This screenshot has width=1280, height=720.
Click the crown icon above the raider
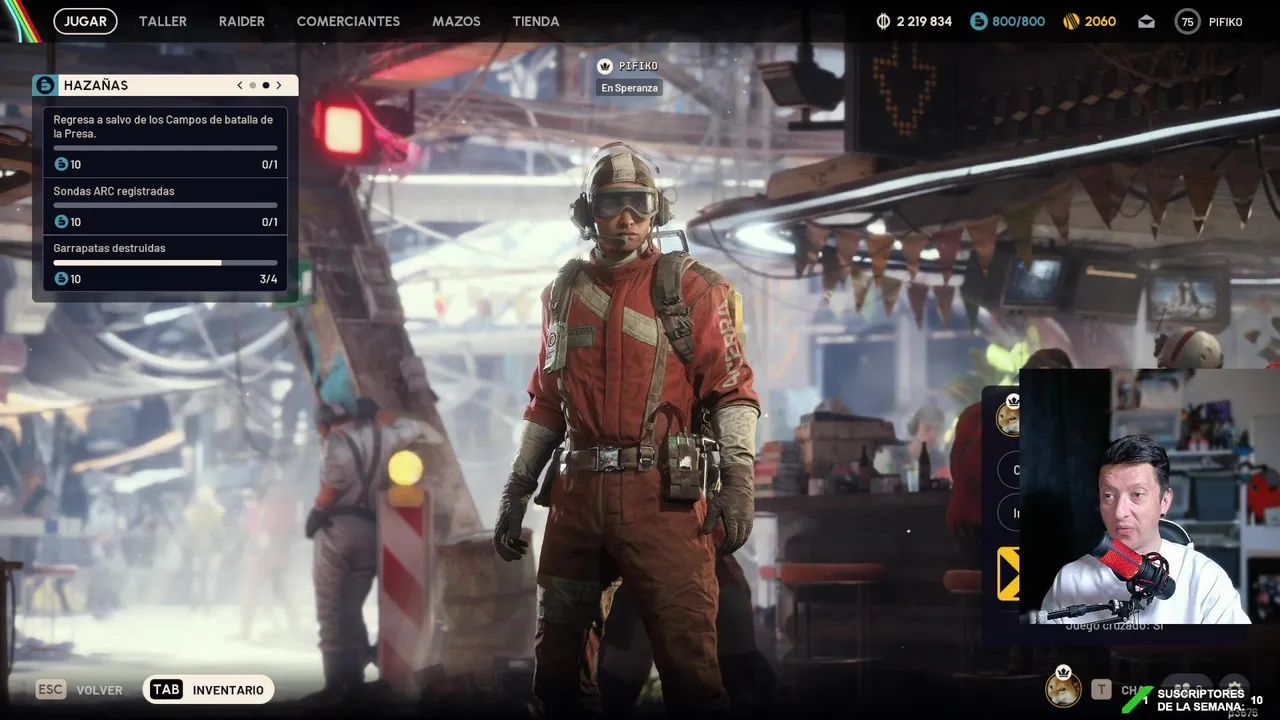(x=605, y=66)
